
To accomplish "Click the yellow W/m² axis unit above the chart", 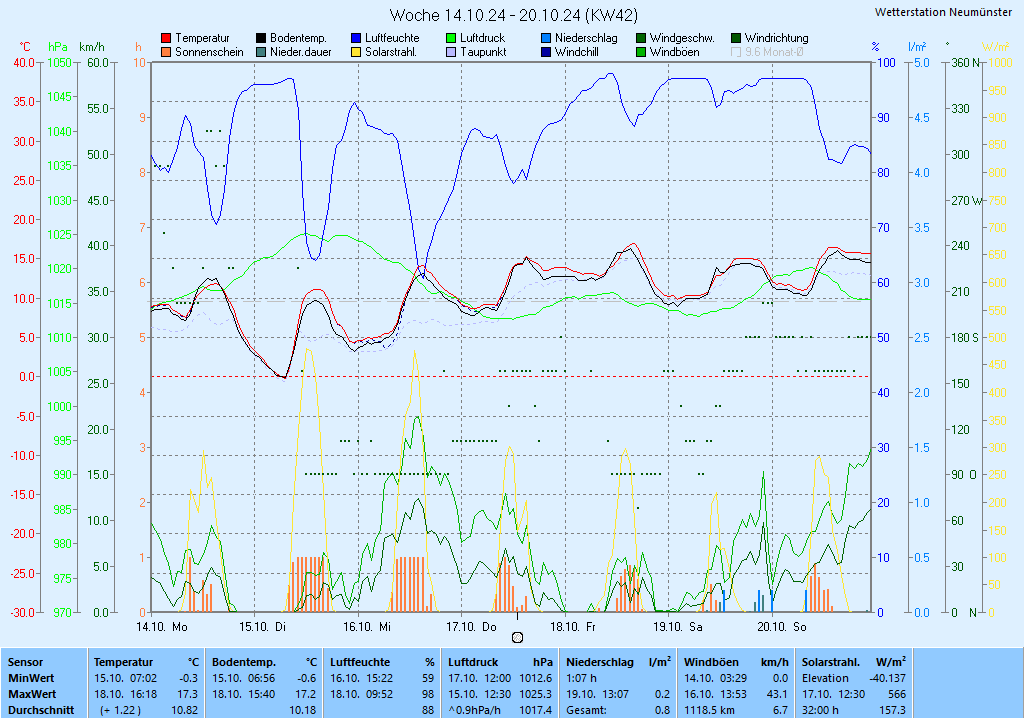I will (x=995, y=47).
